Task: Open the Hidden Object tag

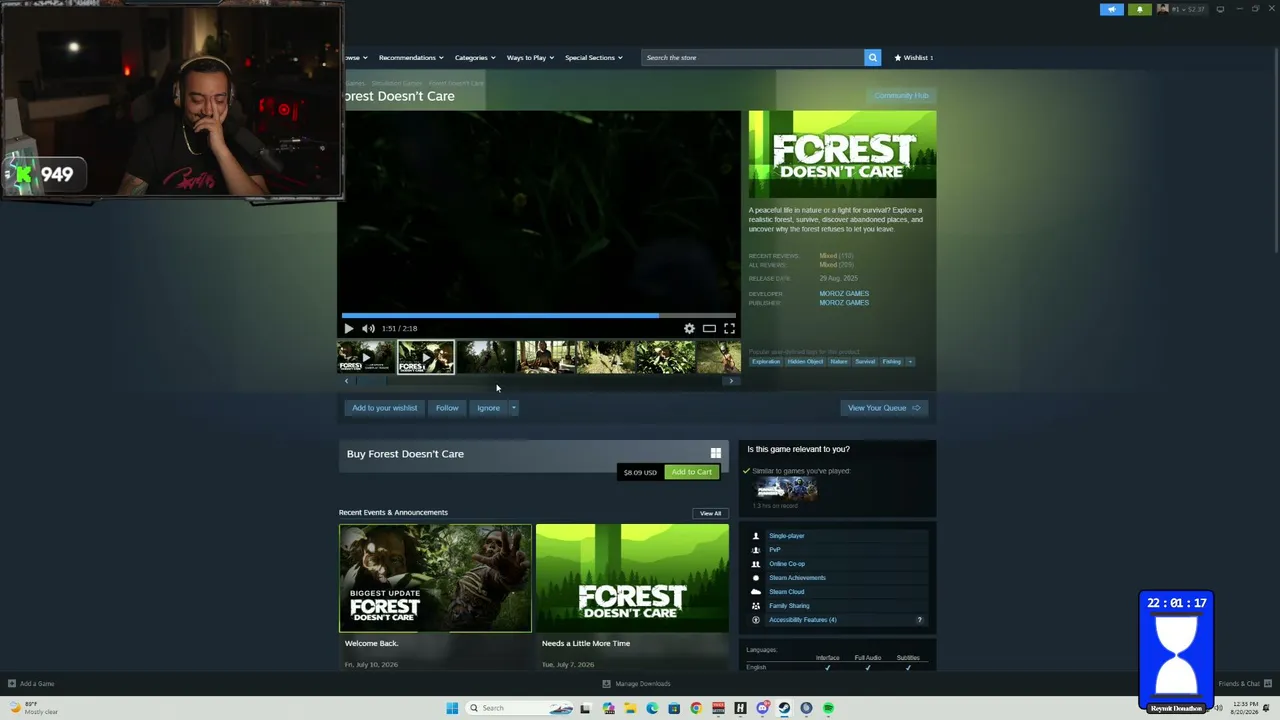Action: pyautogui.click(x=805, y=362)
